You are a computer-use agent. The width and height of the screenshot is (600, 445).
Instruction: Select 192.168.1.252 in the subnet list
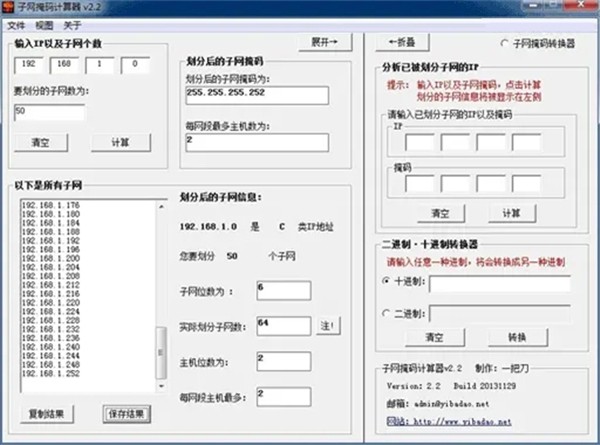tap(51, 373)
